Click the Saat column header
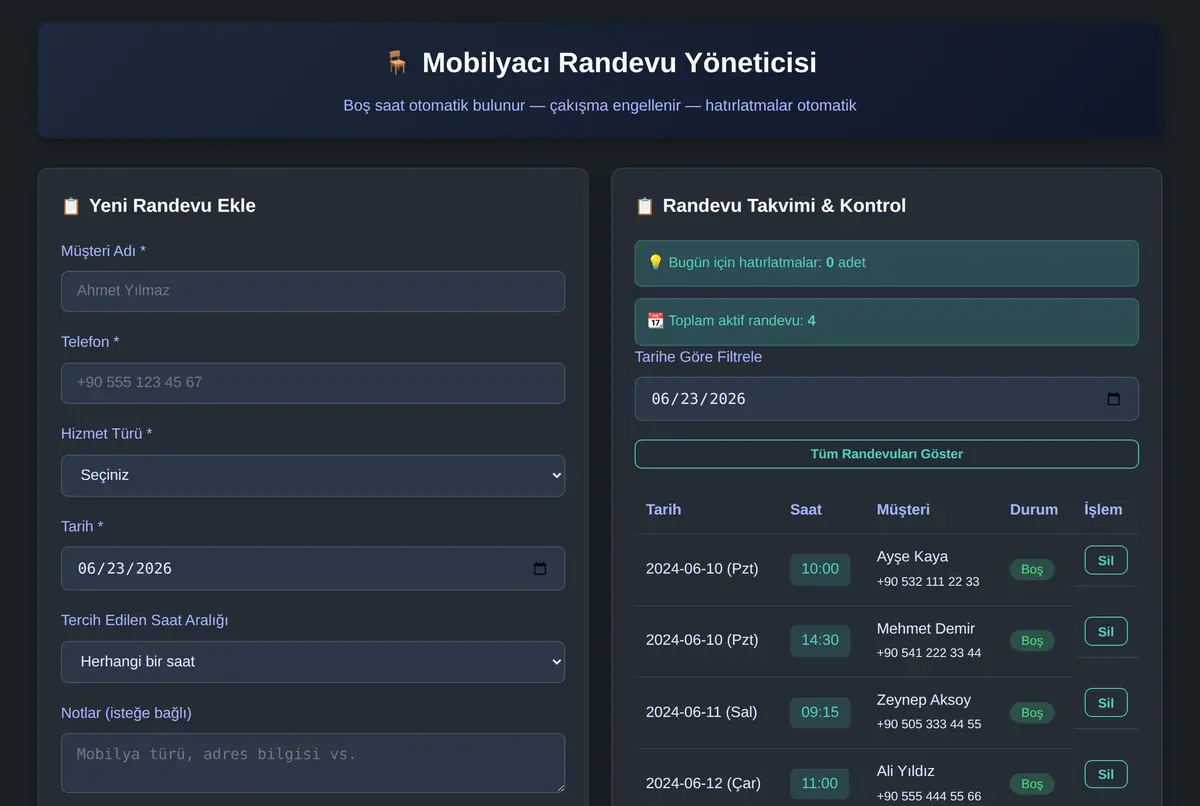This screenshot has width=1200, height=806. (x=806, y=510)
